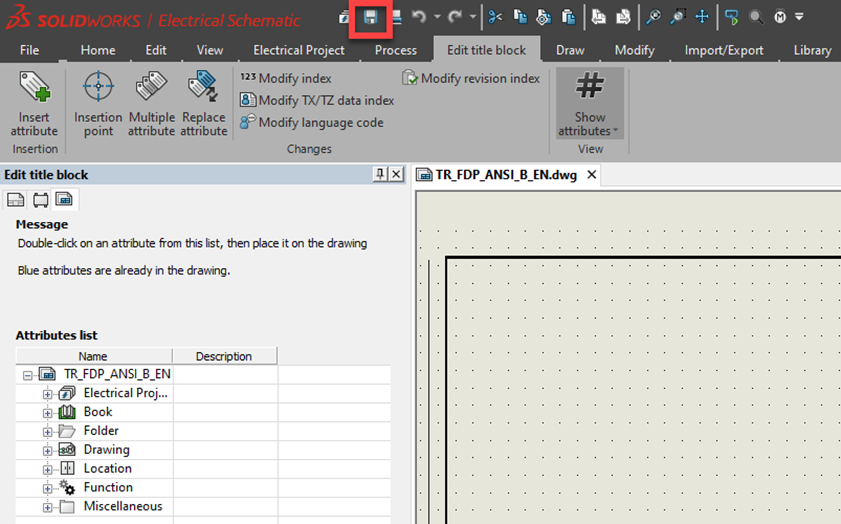This screenshot has width=841, height=524.
Task: Click the Replace attribute tool
Action: [204, 103]
